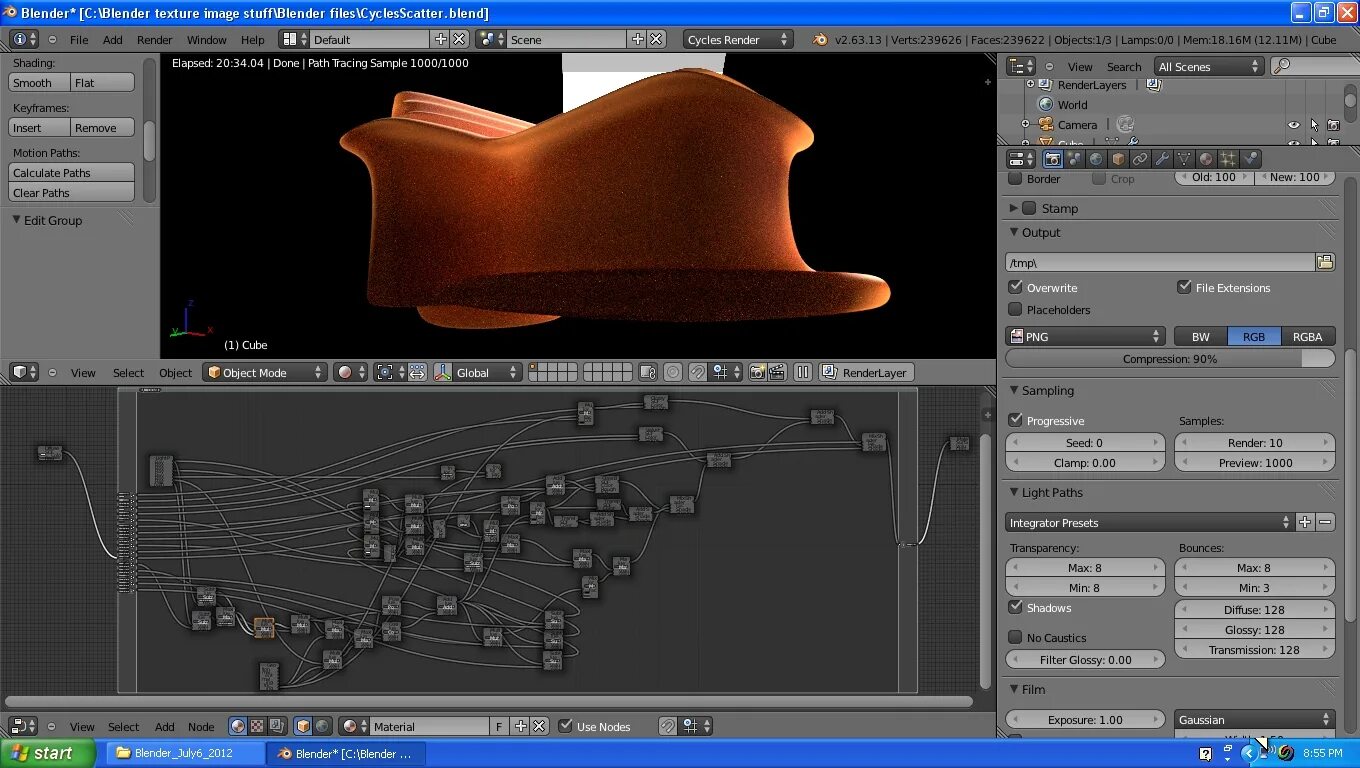Select material nodes tree type icon

tap(238, 726)
